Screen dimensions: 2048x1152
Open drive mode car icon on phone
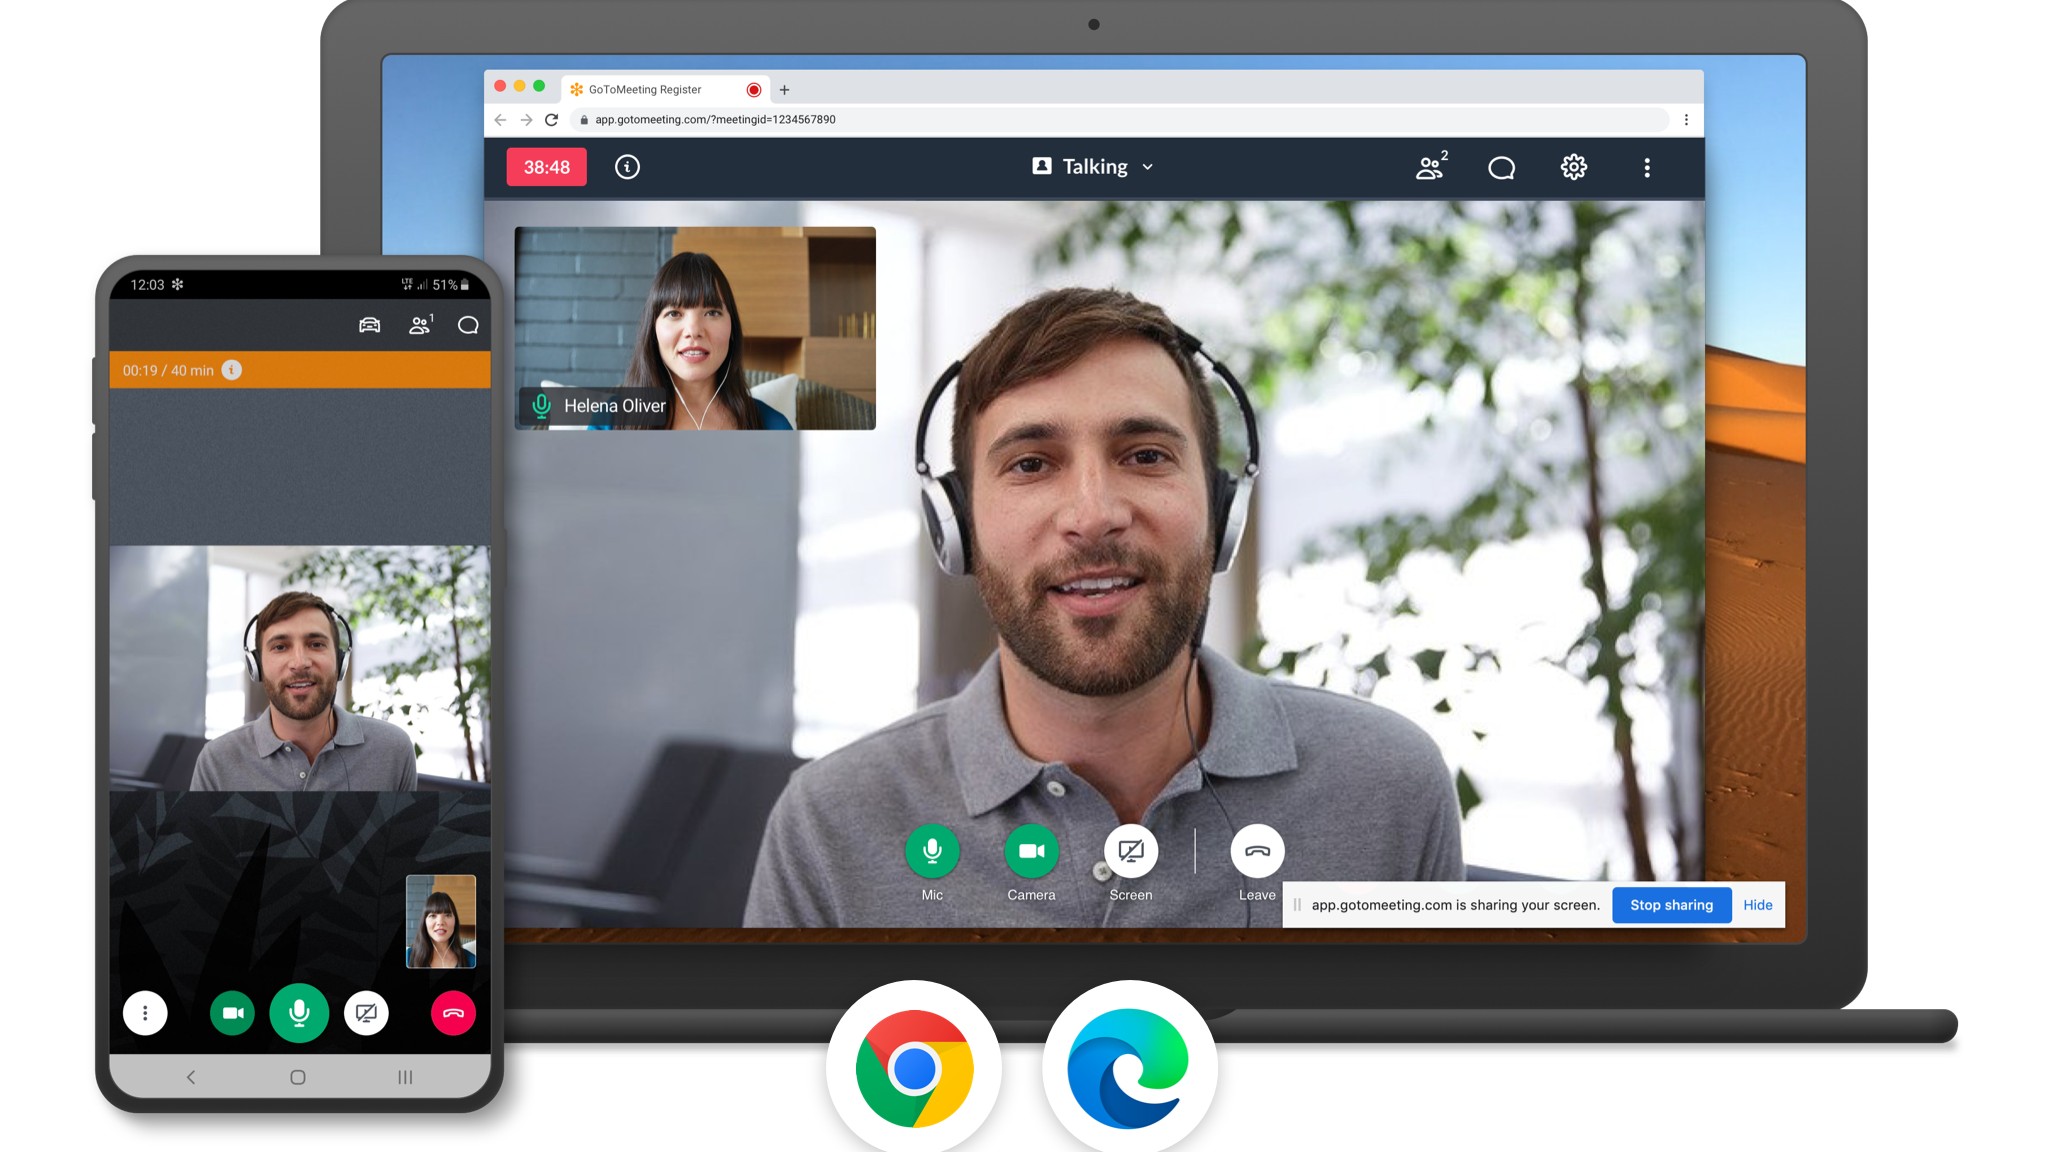(370, 325)
